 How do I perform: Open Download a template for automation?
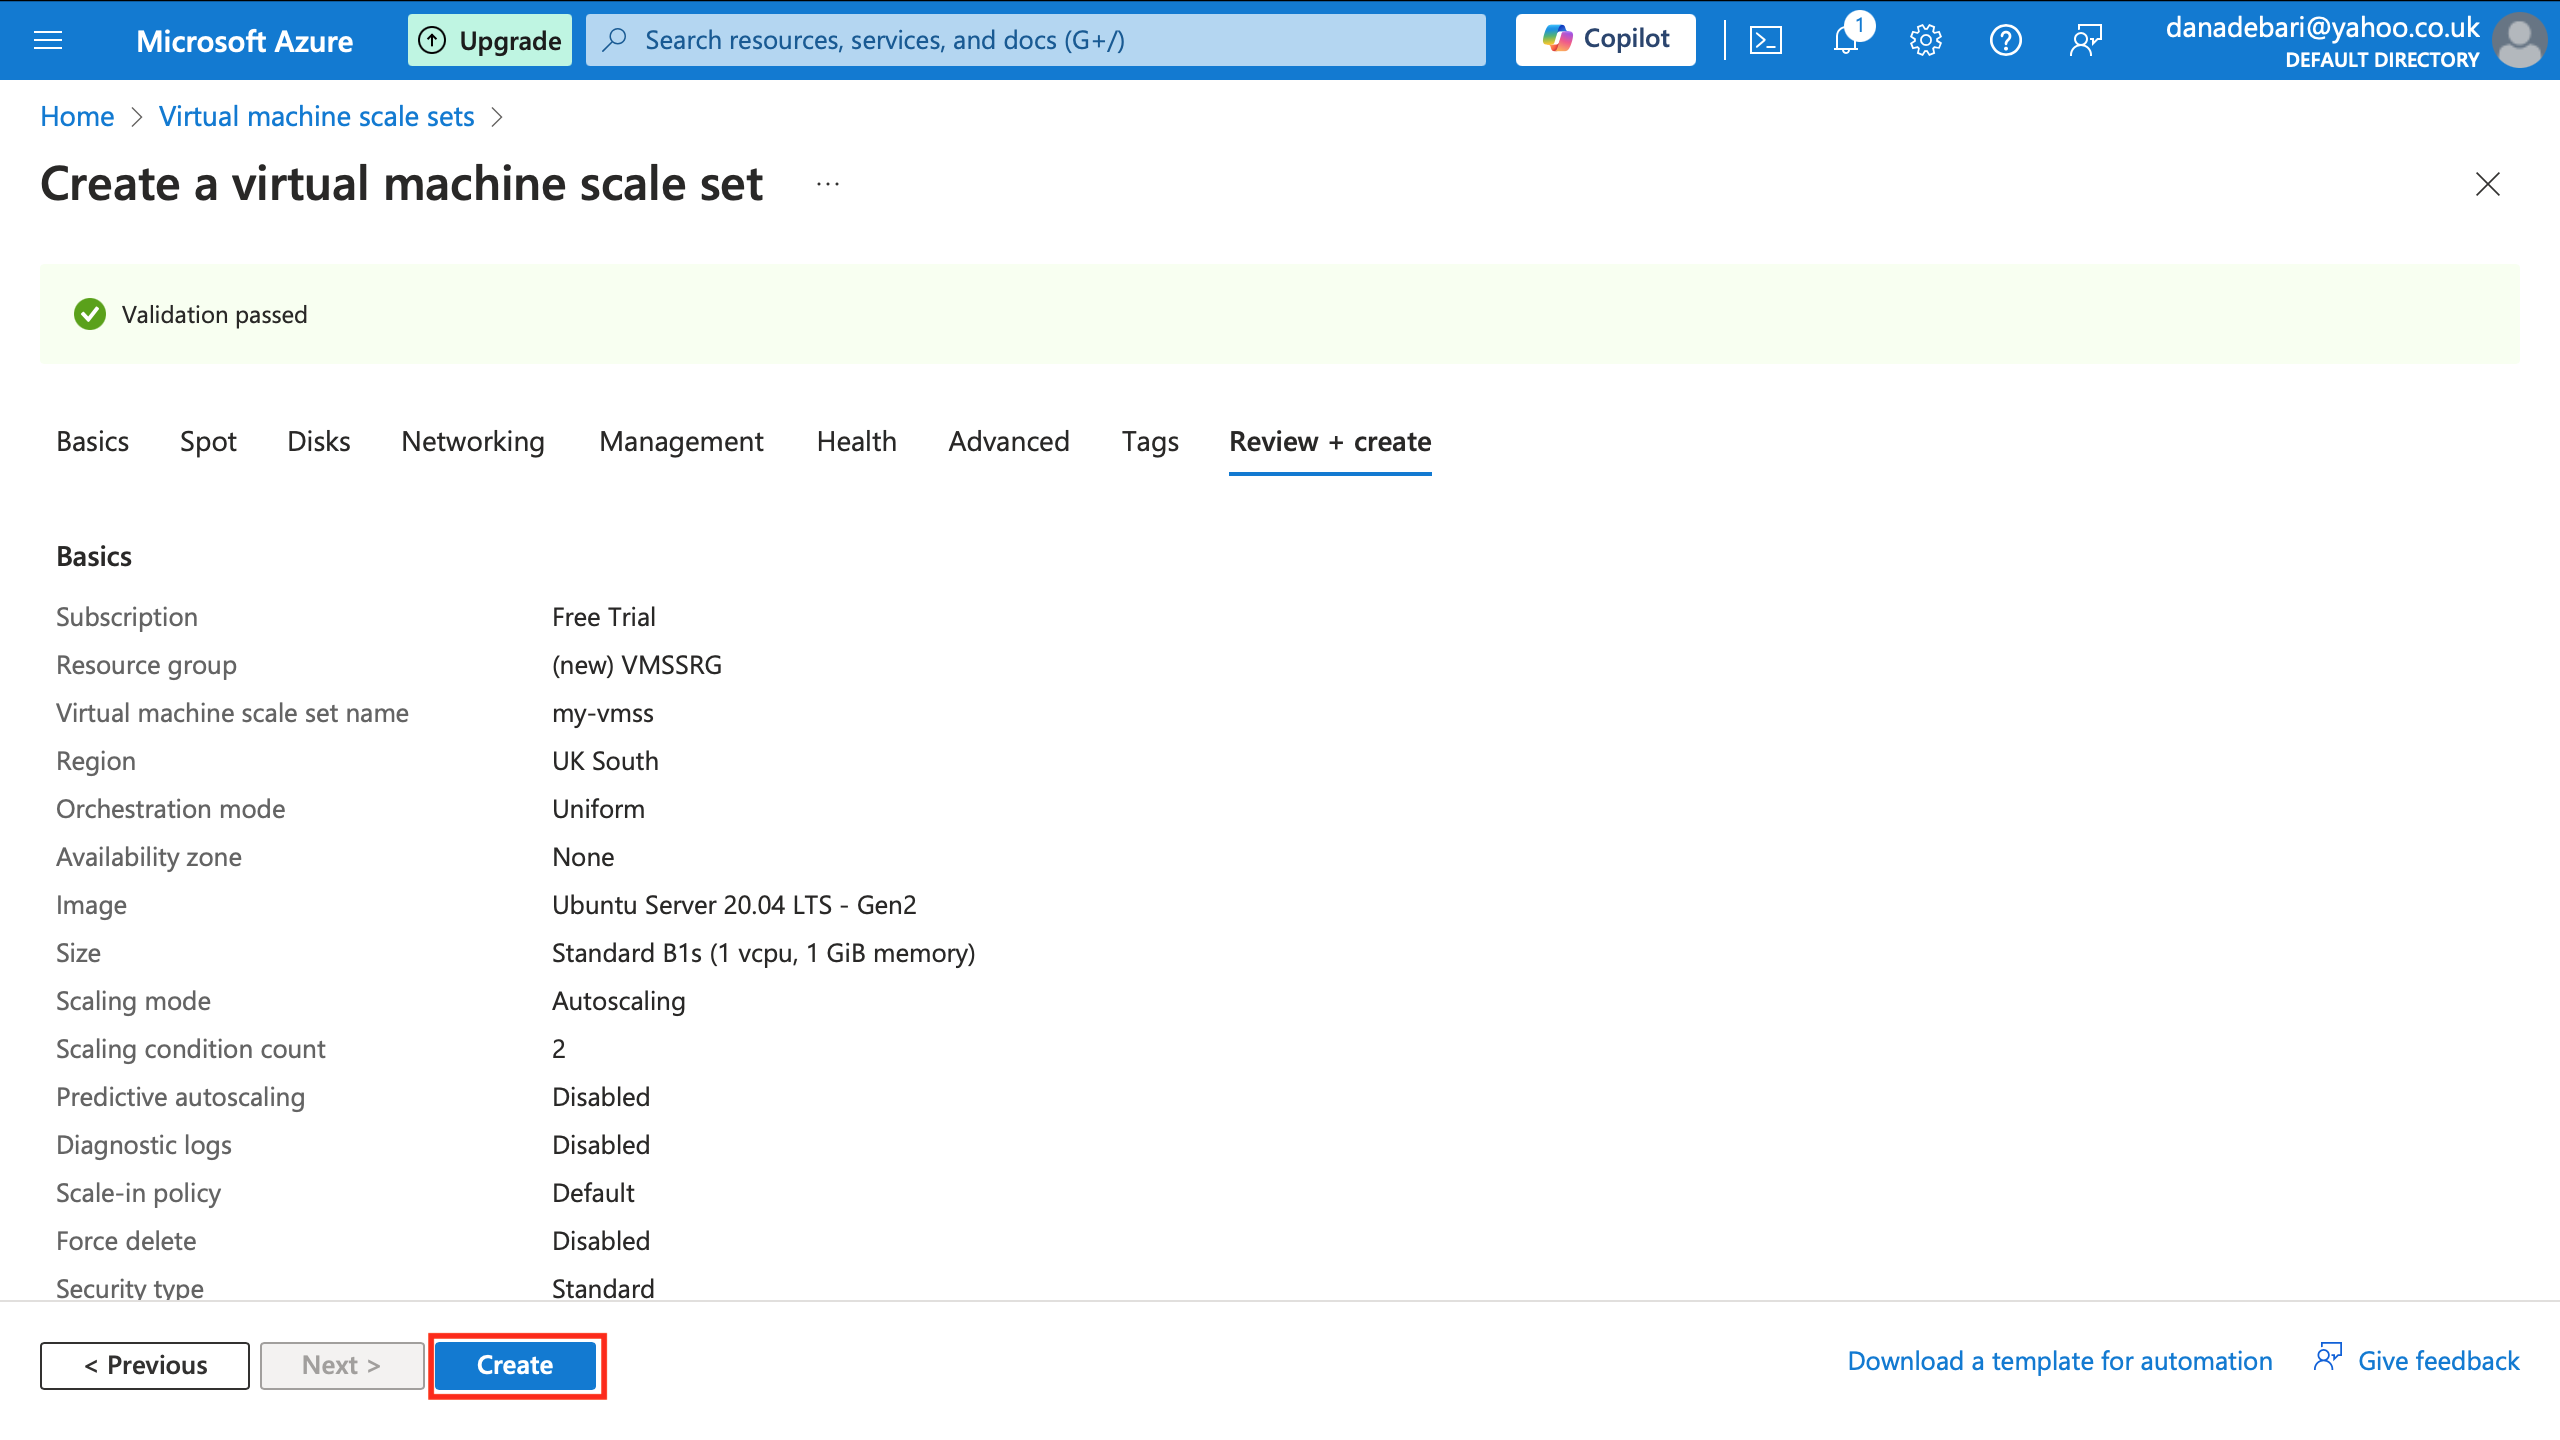point(2059,1361)
